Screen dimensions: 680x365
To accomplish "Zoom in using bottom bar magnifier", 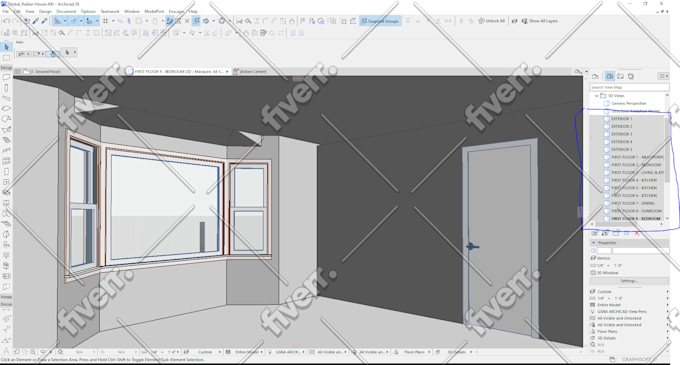I will pyautogui.click(x=33, y=352).
